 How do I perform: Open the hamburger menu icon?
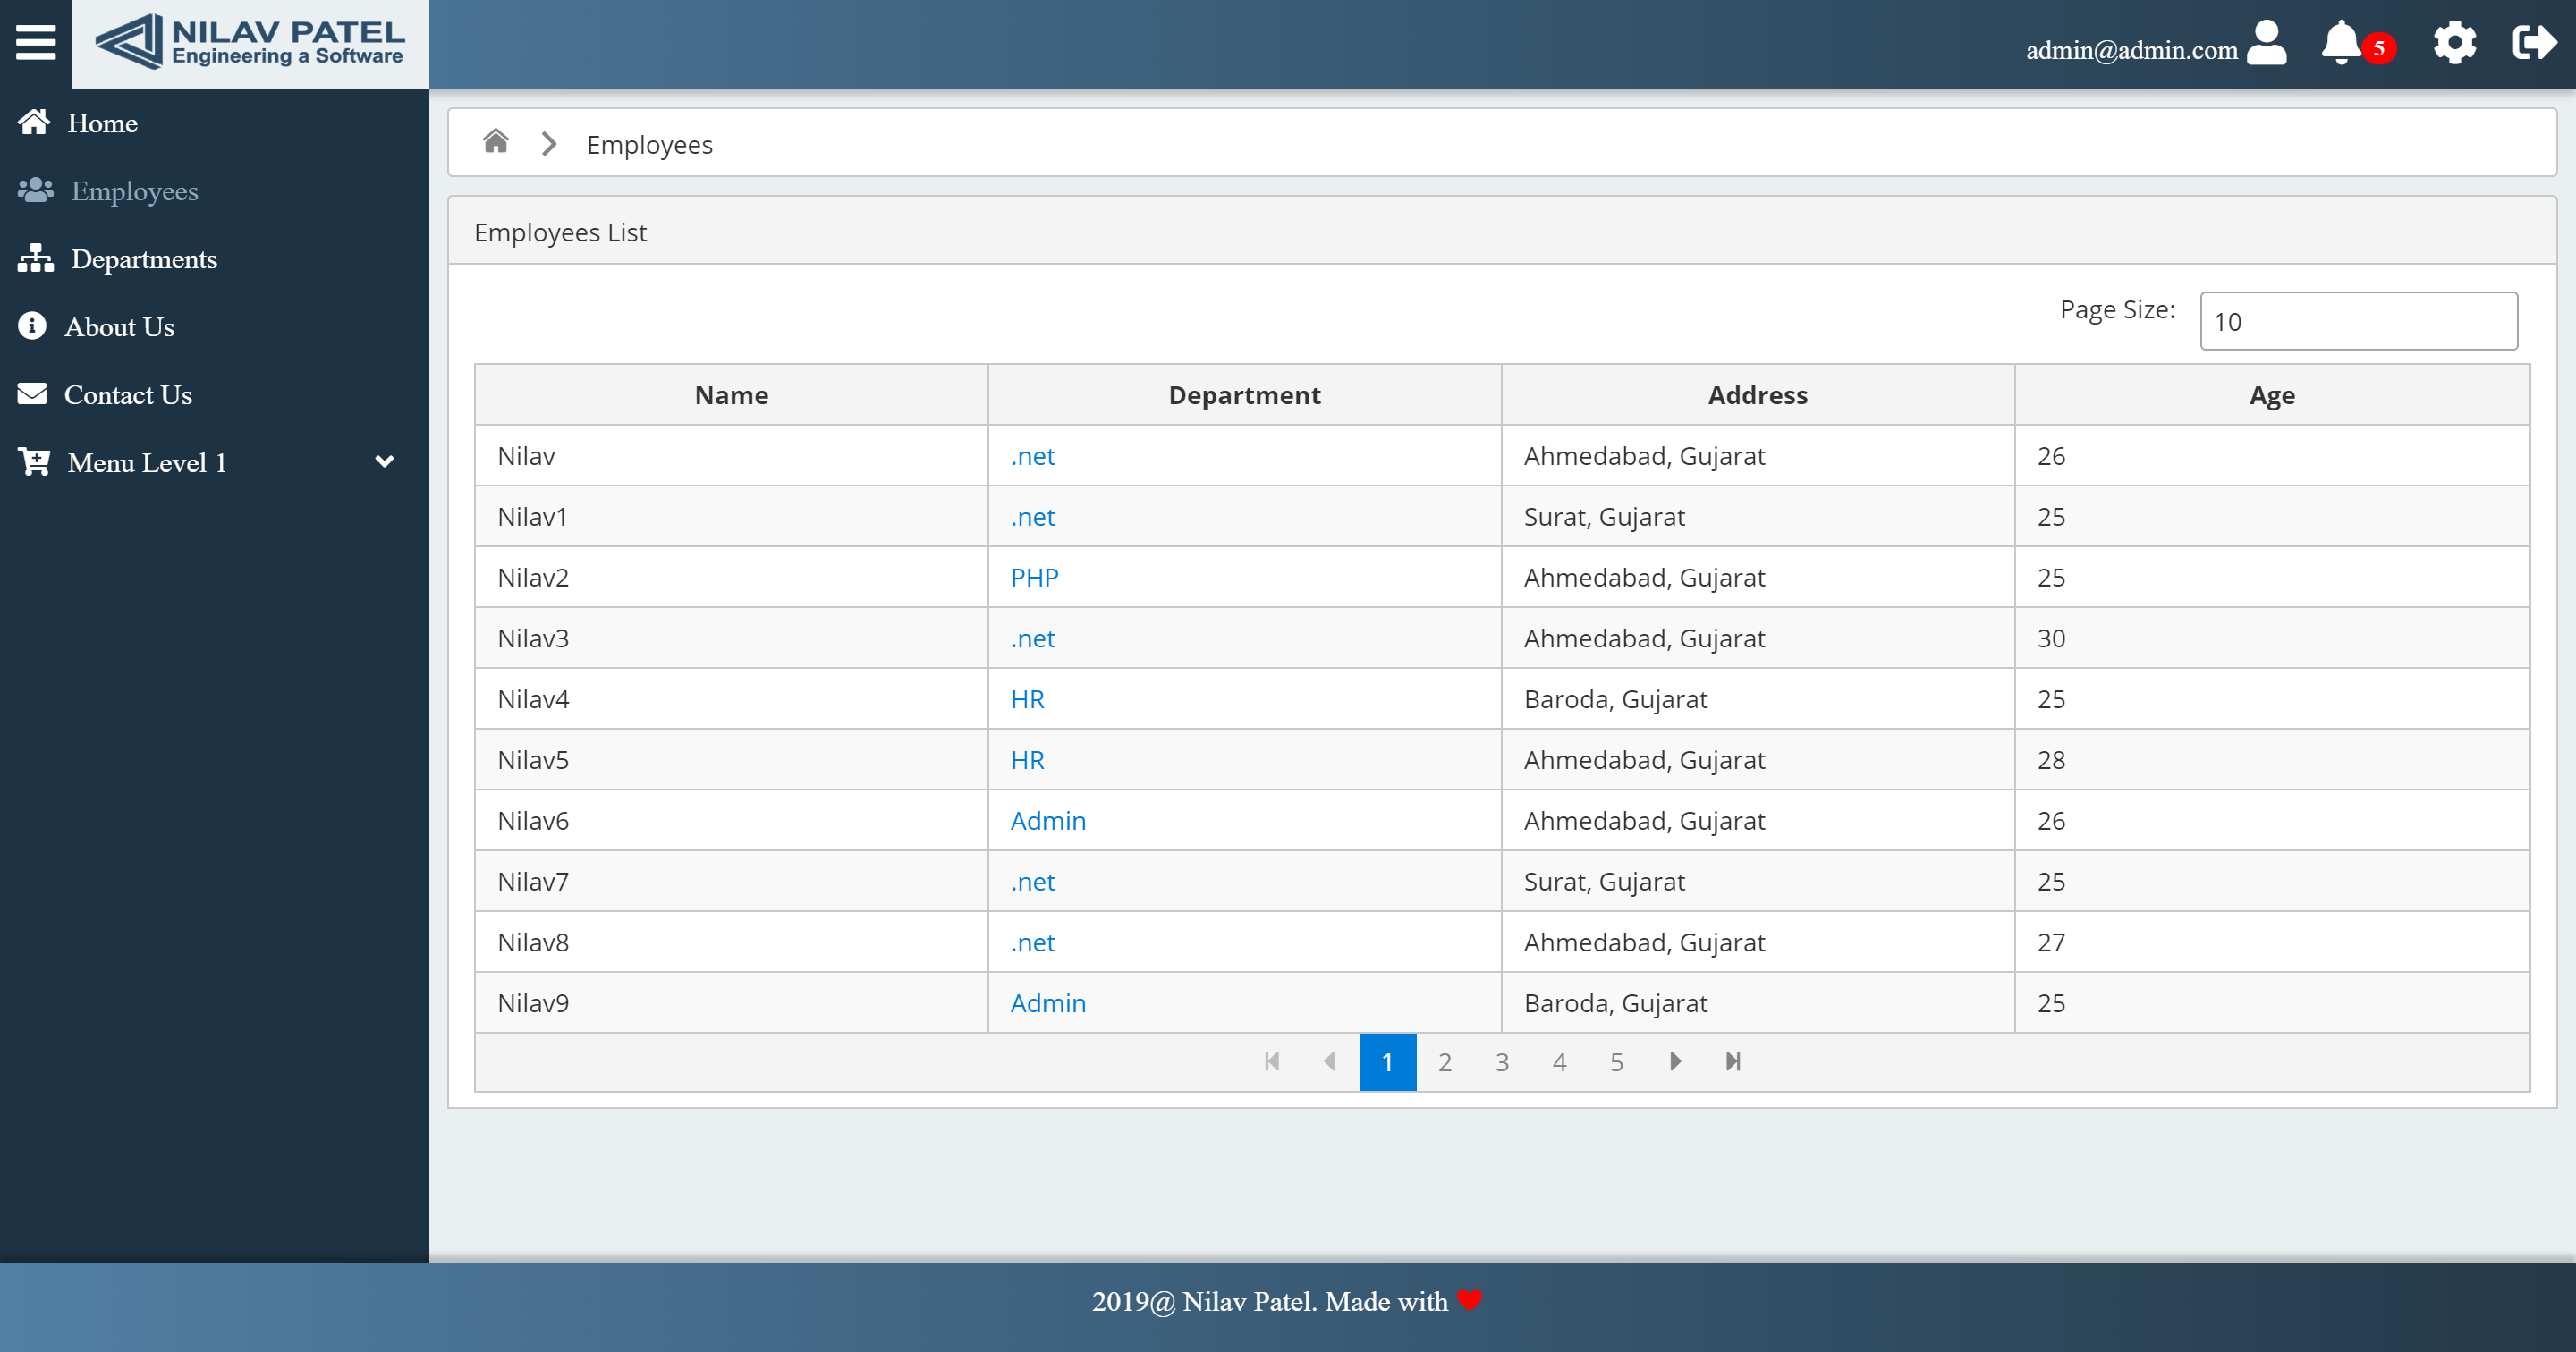click(34, 42)
